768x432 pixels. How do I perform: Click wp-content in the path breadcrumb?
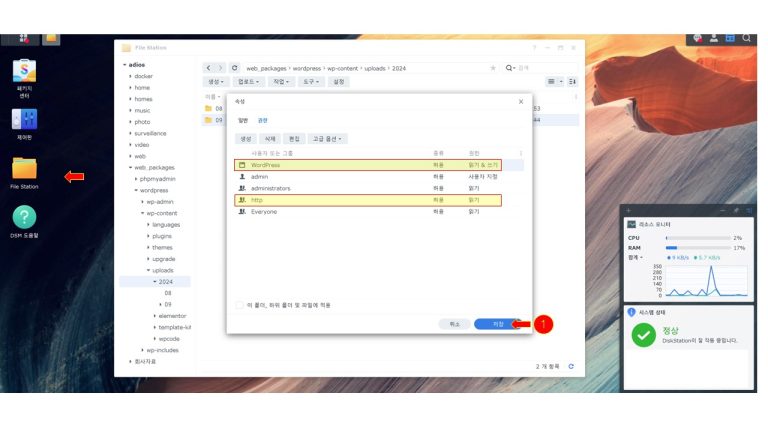click(342, 69)
